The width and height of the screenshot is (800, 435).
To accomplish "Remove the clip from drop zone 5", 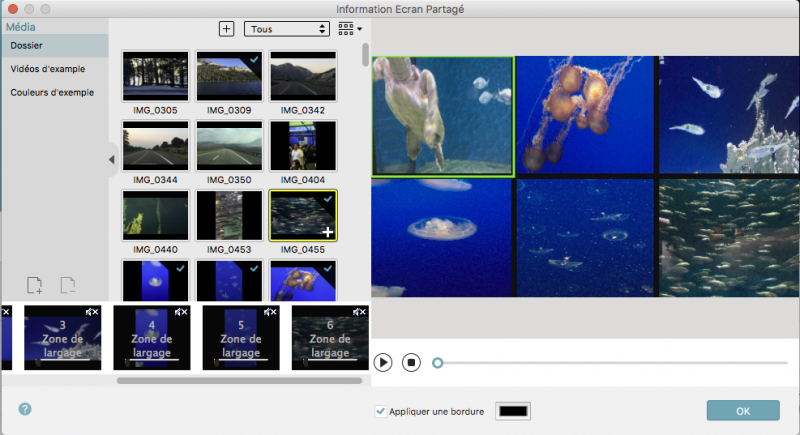I will pos(274,312).
